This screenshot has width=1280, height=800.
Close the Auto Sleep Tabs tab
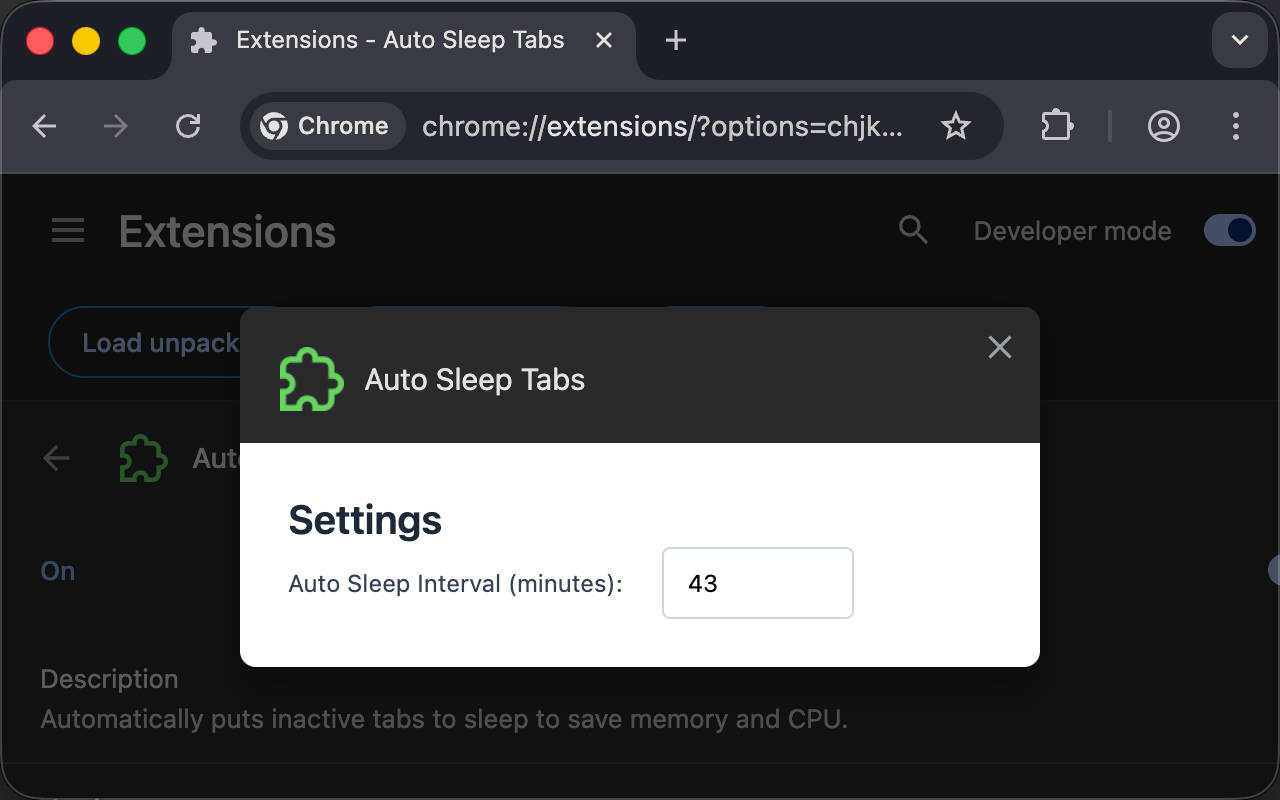604,40
